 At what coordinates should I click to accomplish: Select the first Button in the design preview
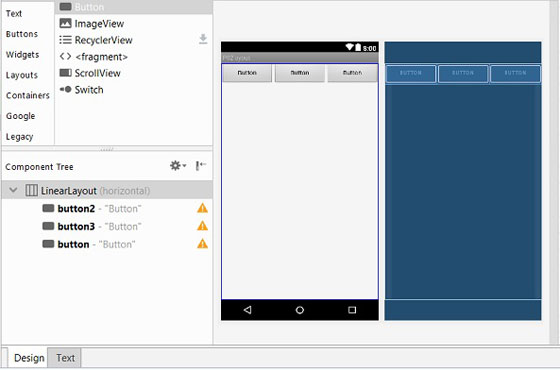tap(247, 73)
